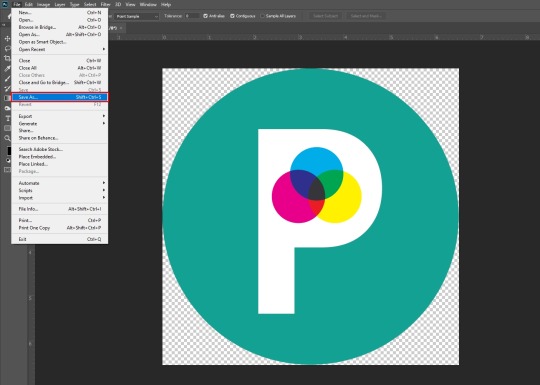
Task: Close the open document tab
Action: 121,28
